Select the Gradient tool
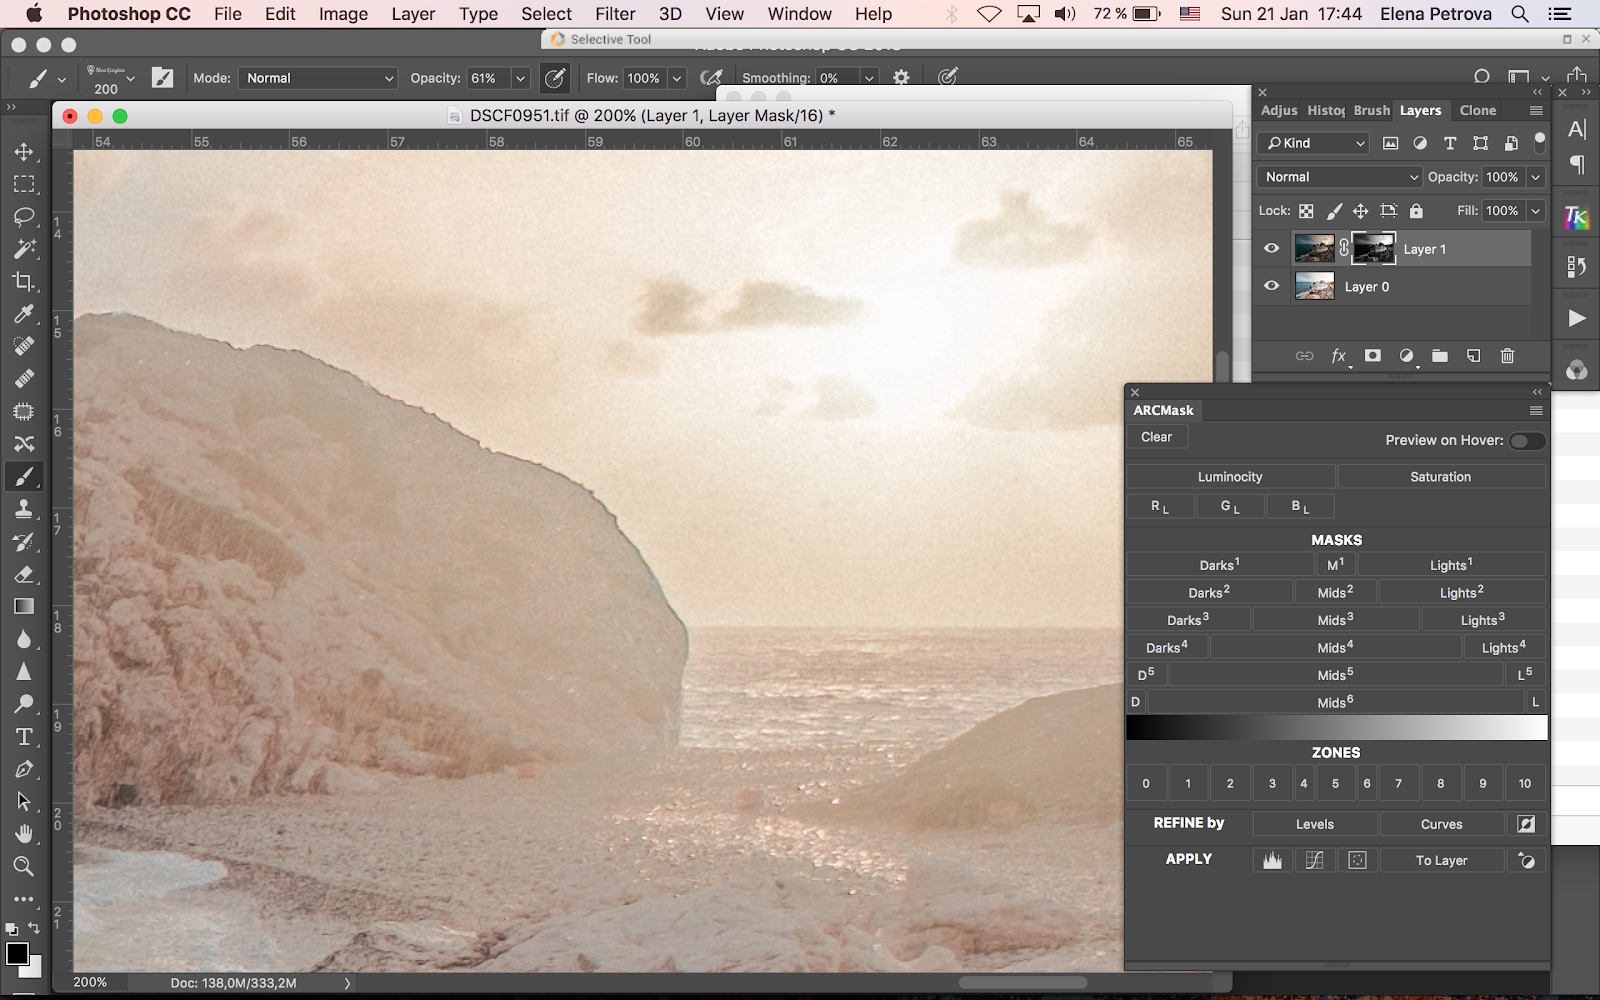 [x=24, y=607]
